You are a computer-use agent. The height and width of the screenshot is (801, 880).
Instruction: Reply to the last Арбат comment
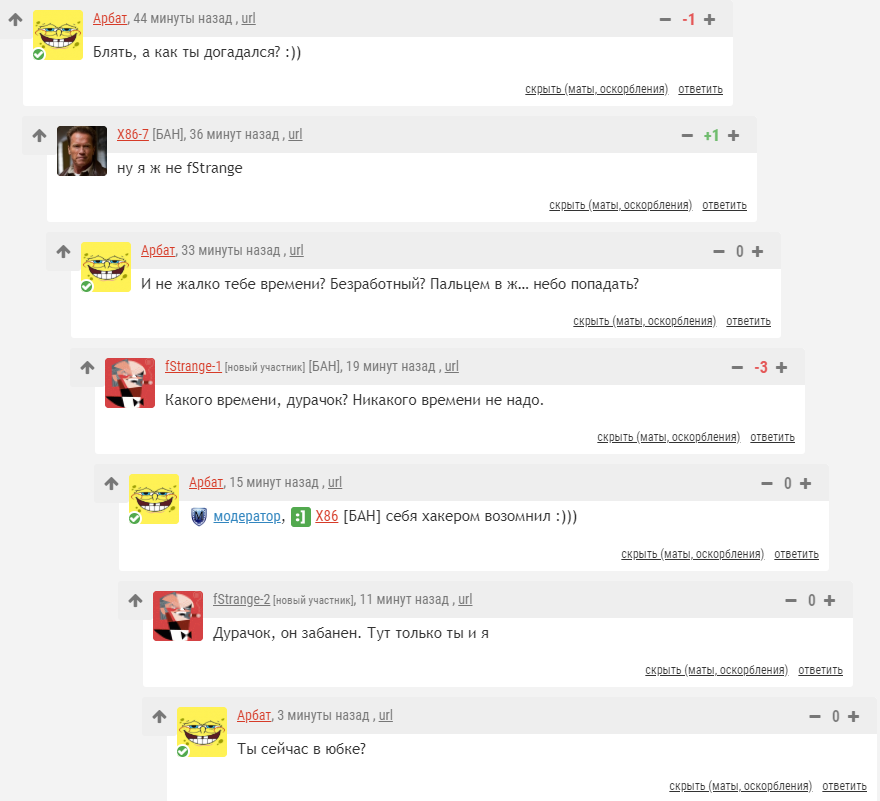[844, 786]
